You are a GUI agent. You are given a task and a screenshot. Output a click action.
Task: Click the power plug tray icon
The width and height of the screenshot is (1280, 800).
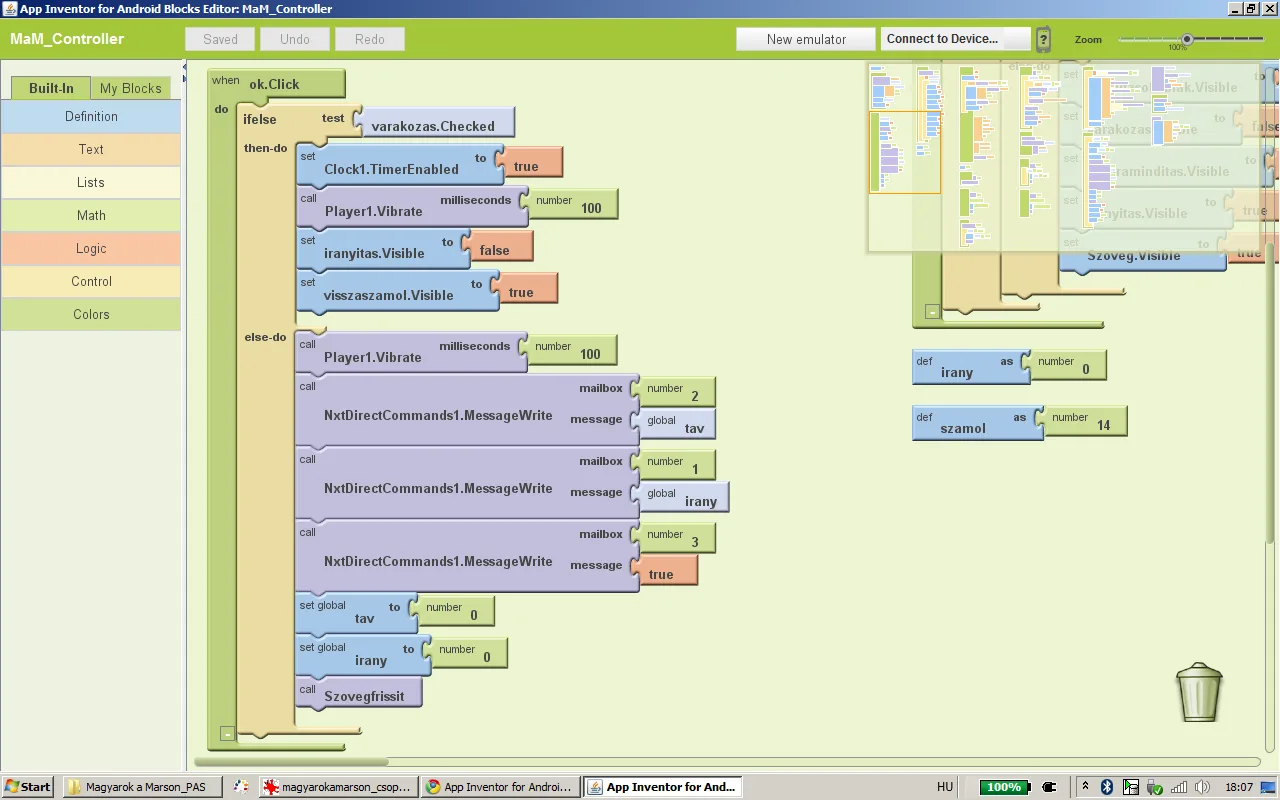[x=1050, y=787]
